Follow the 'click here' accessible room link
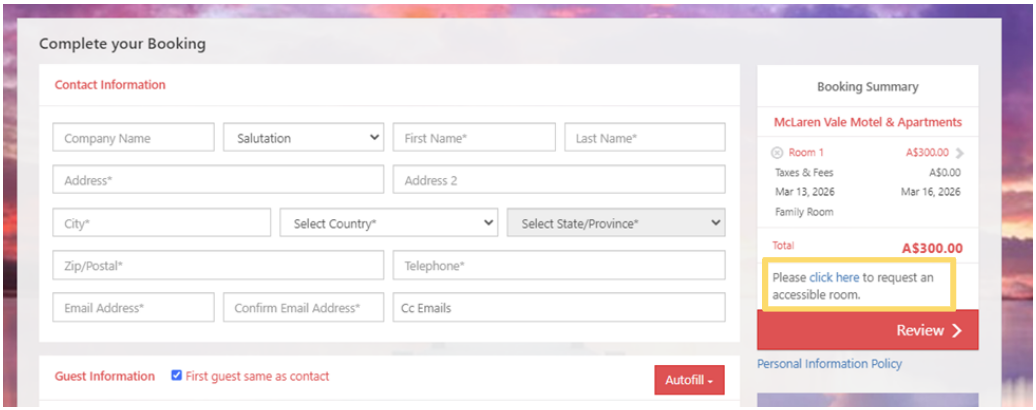Viewport: 1036px width, 410px height. 834,278
